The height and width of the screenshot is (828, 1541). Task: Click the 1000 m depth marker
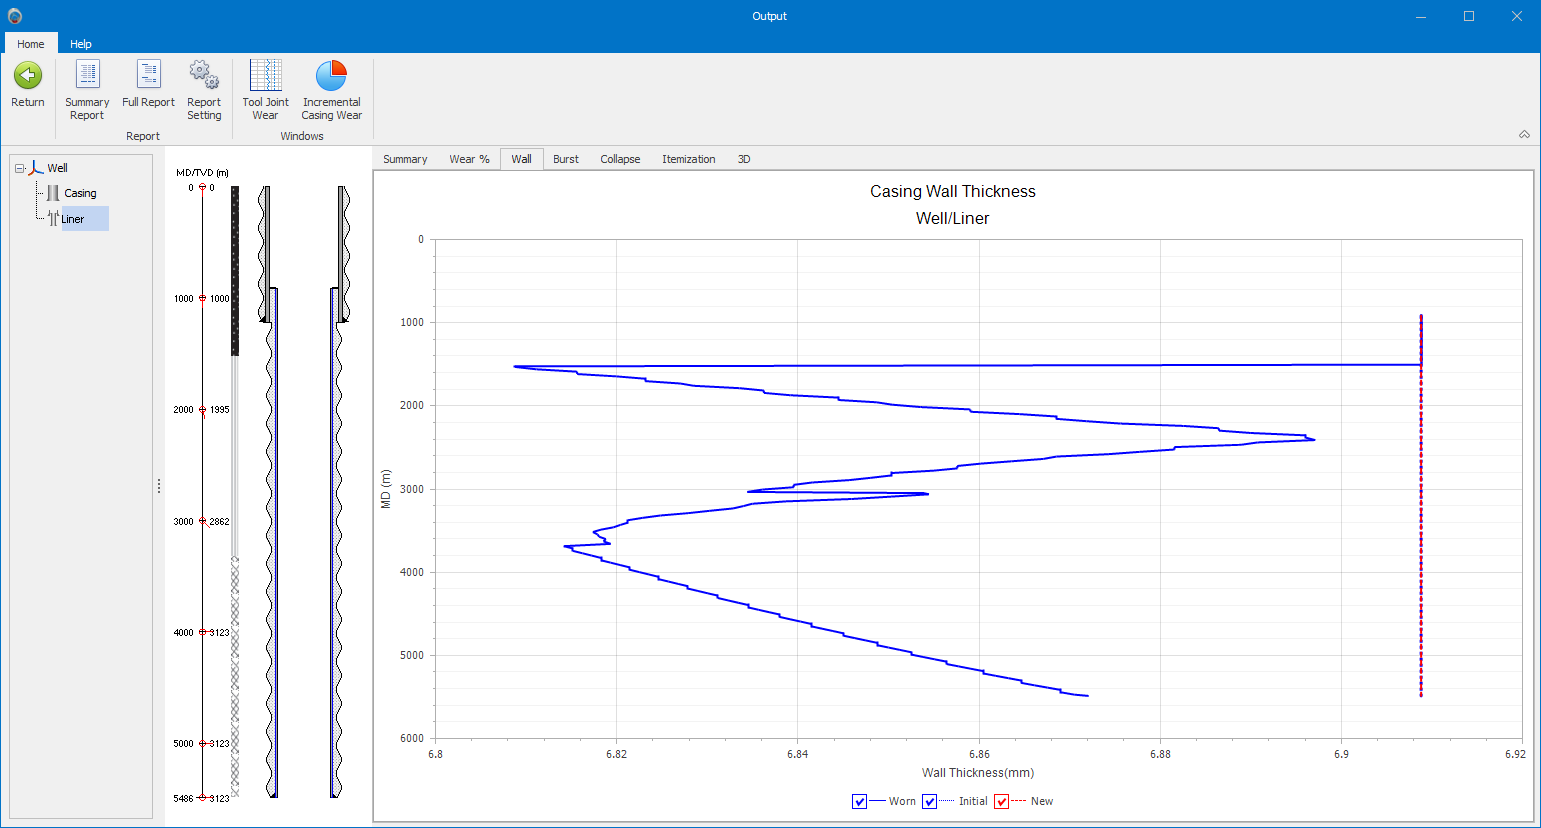point(202,298)
